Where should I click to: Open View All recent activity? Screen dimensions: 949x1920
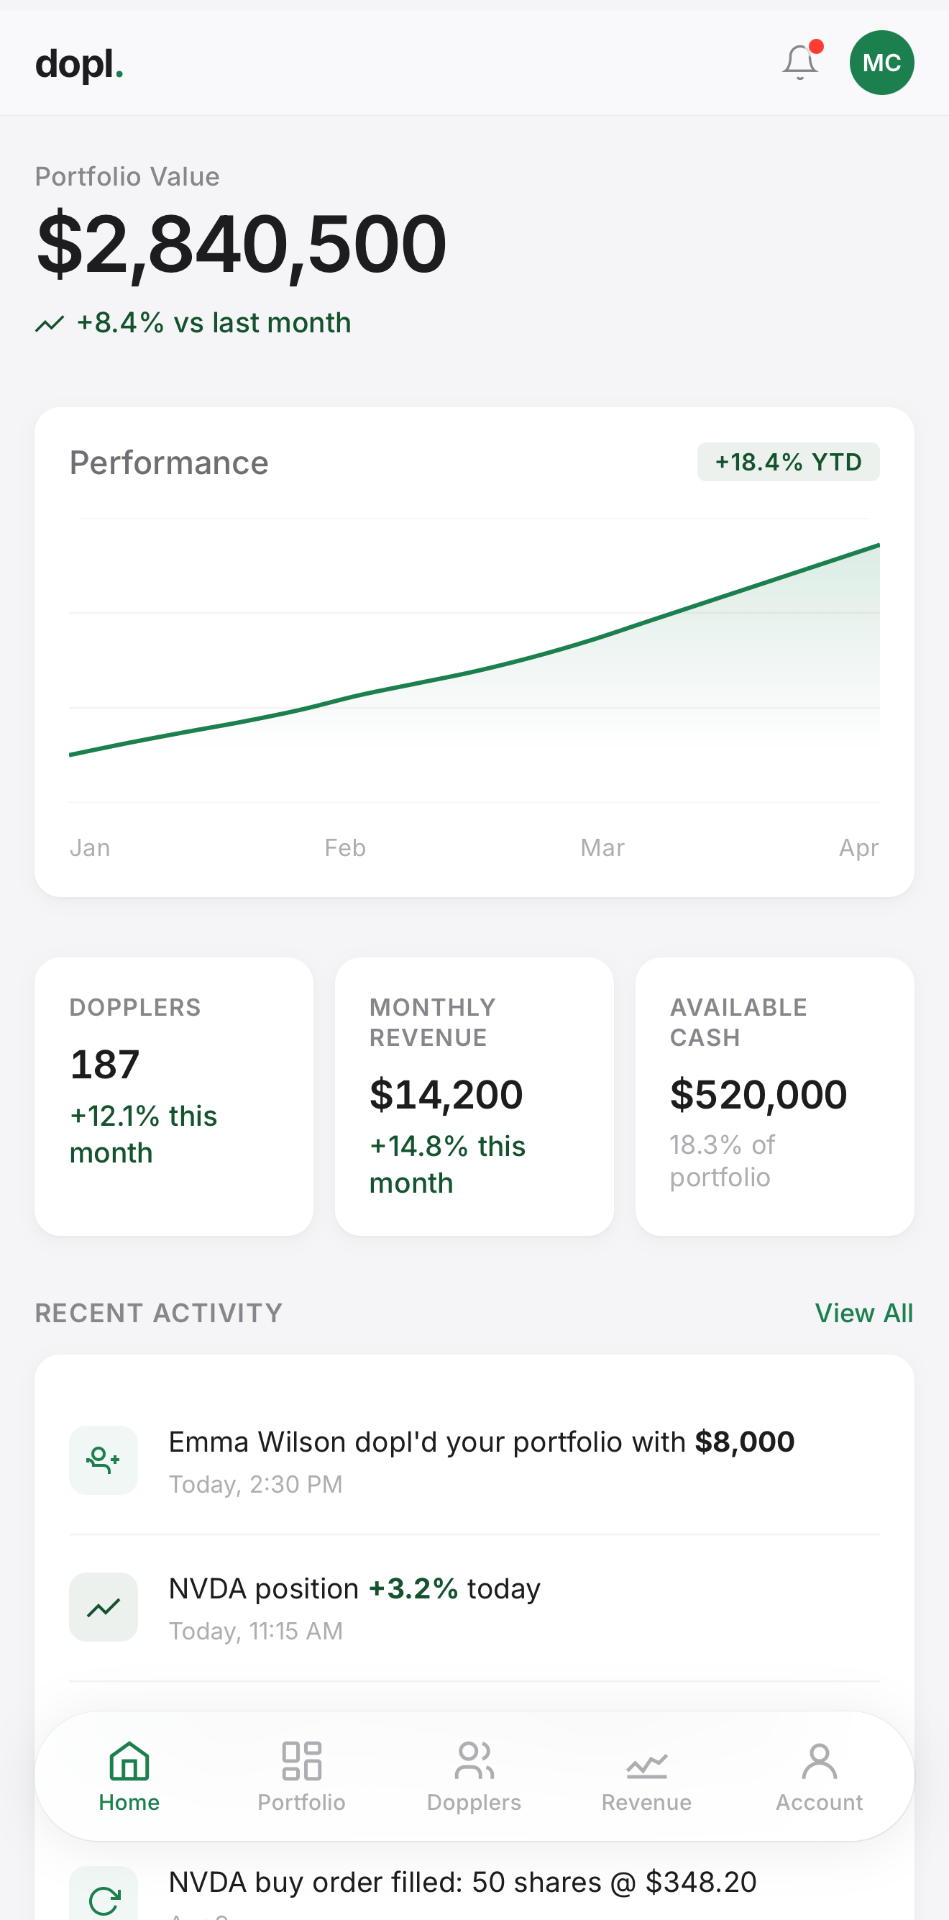(x=864, y=1313)
